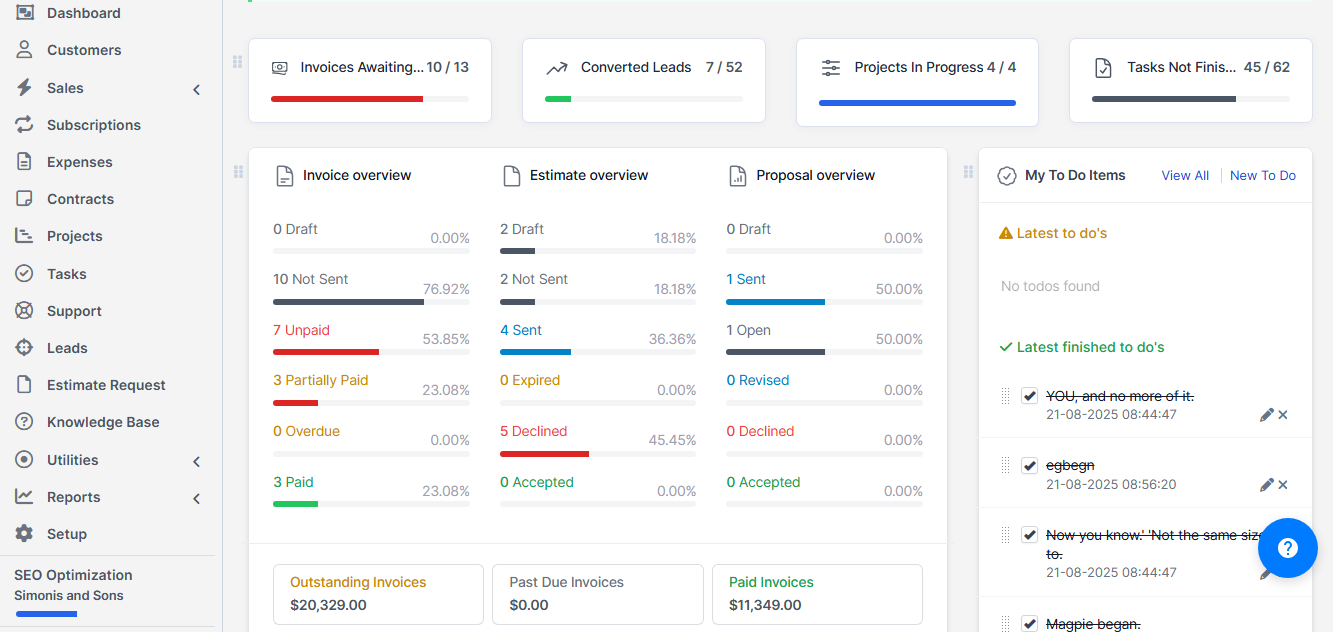
Task: Expand the Utilities submenu chevron
Action: [x=197, y=461]
